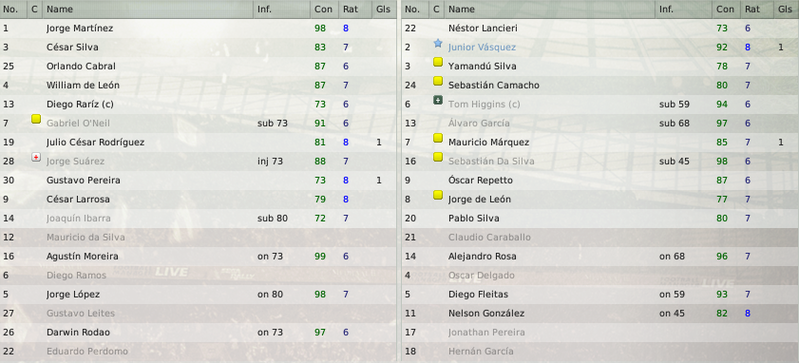The height and width of the screenshot is (363, 799).
Task: Select Agustín Moreira substitute row
Action: pyautogui.click(x=198, y=256)
